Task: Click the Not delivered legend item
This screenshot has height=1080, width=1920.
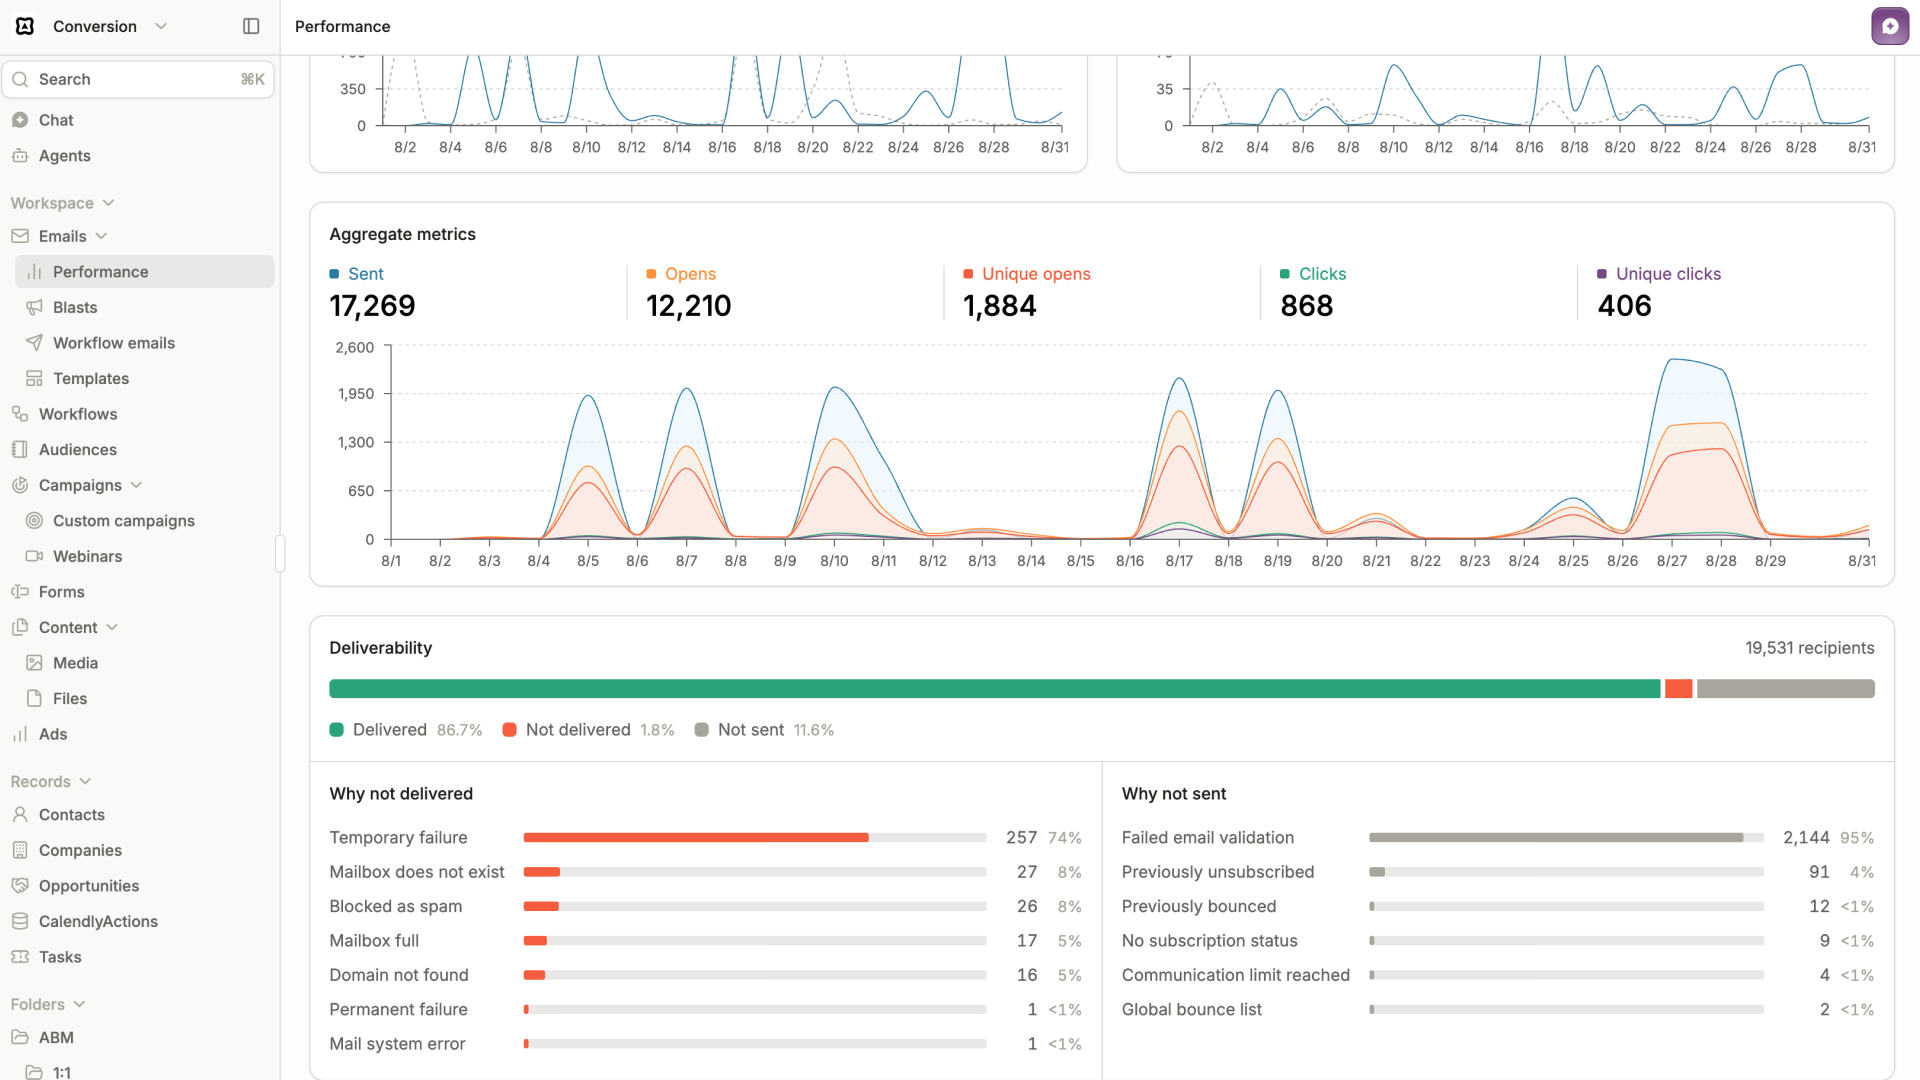Action: point(588,730)
